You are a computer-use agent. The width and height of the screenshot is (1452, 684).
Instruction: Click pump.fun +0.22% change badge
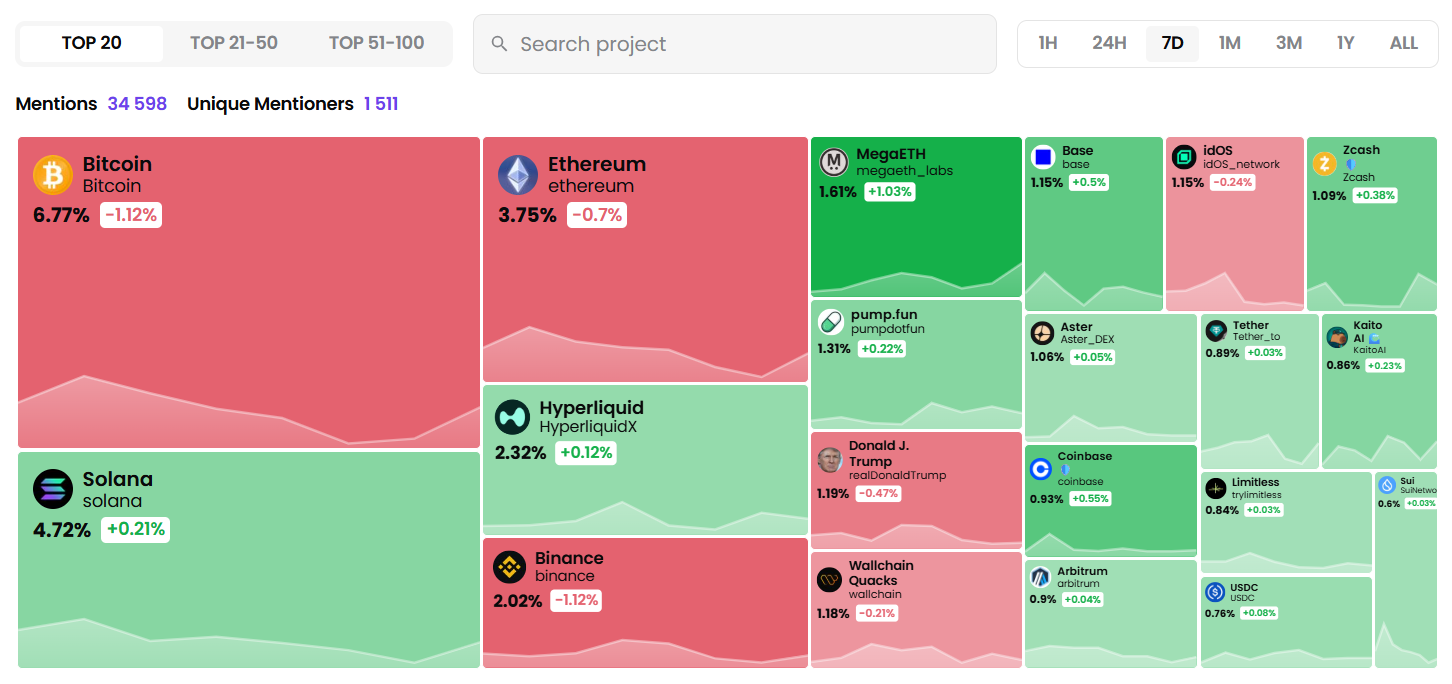pos(882,349)
